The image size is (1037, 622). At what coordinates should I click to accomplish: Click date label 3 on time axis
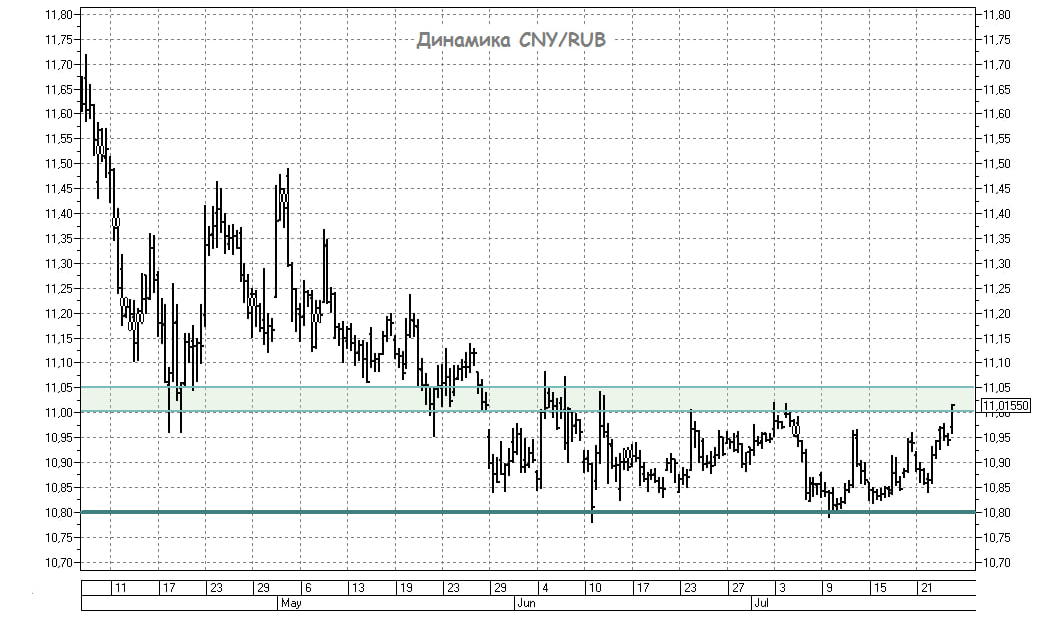coord(782,588)
